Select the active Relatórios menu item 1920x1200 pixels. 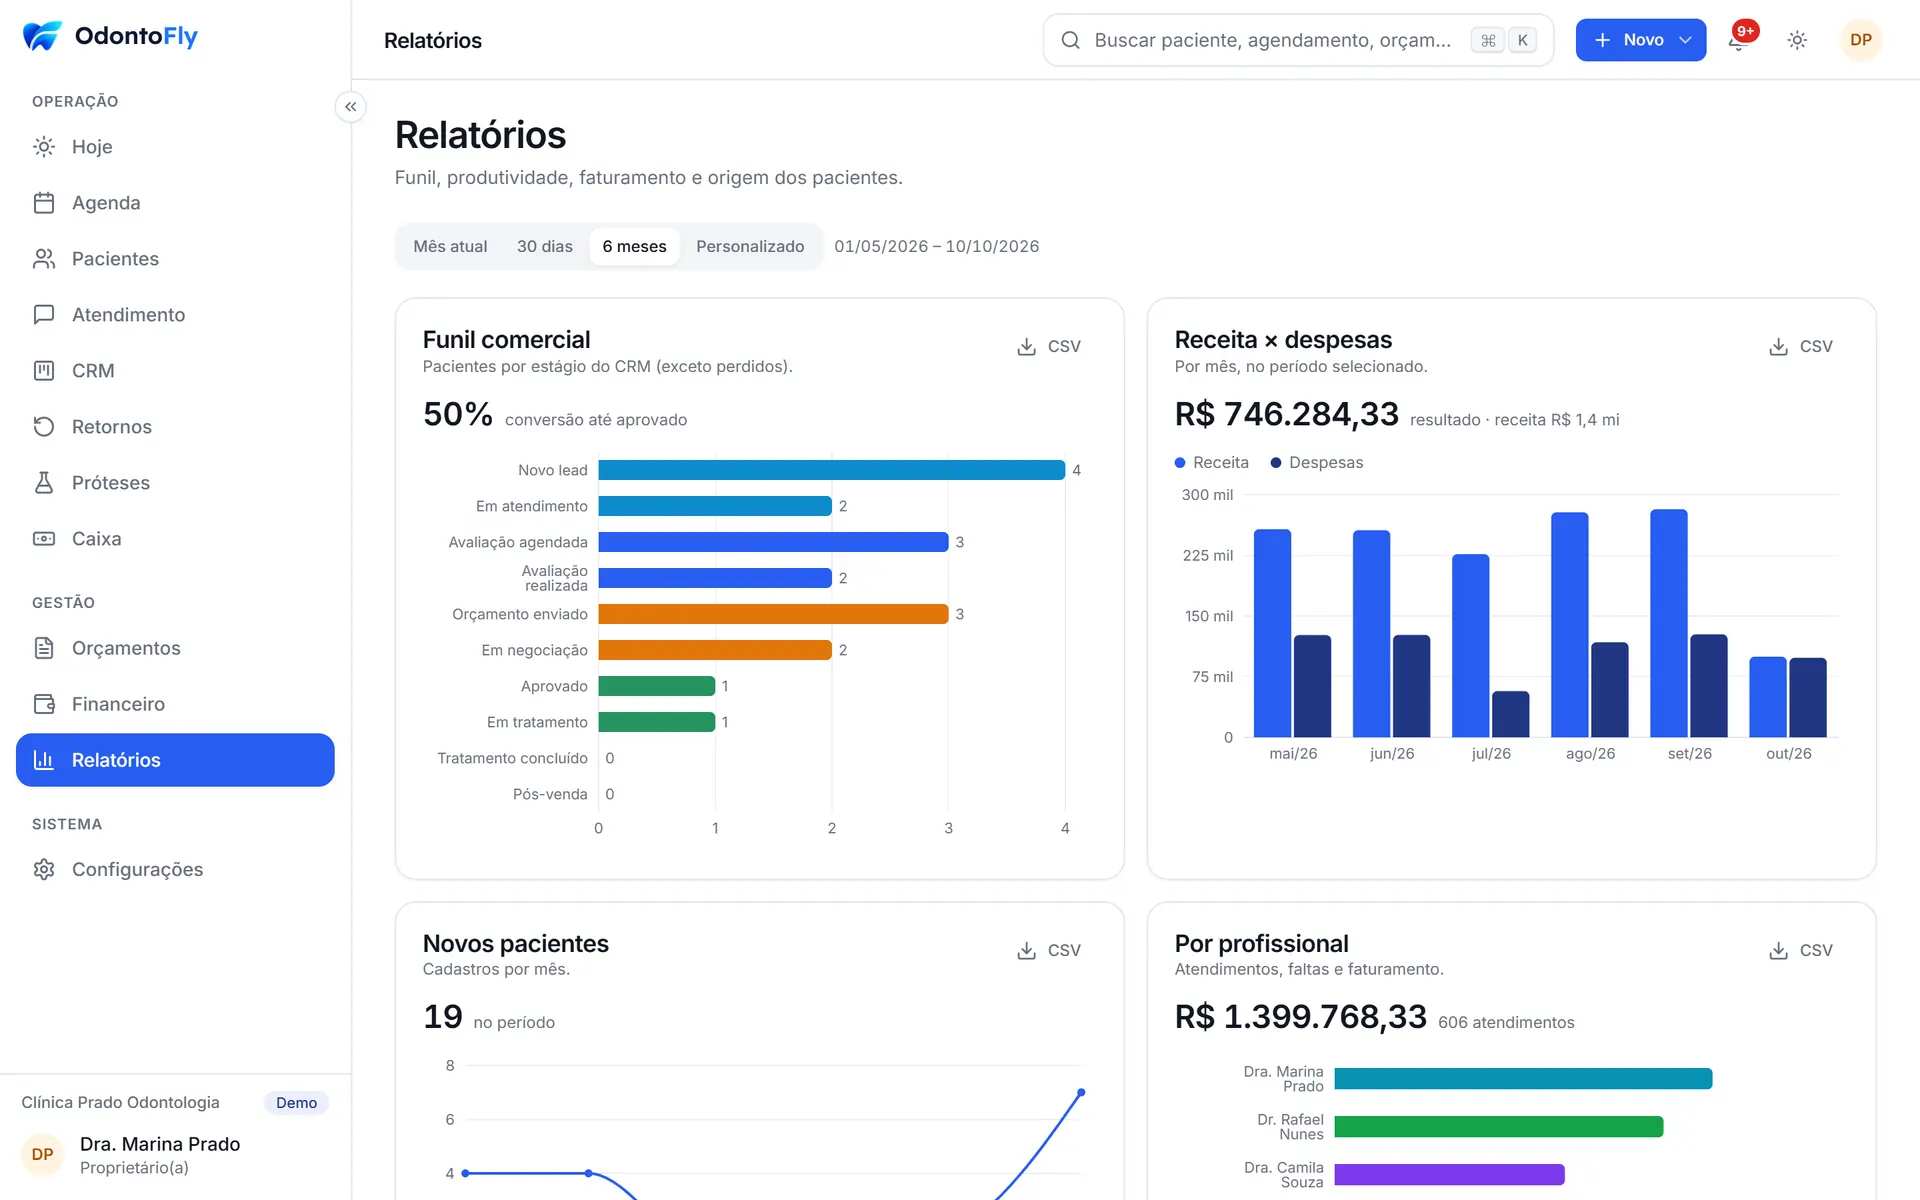(175, 760)
